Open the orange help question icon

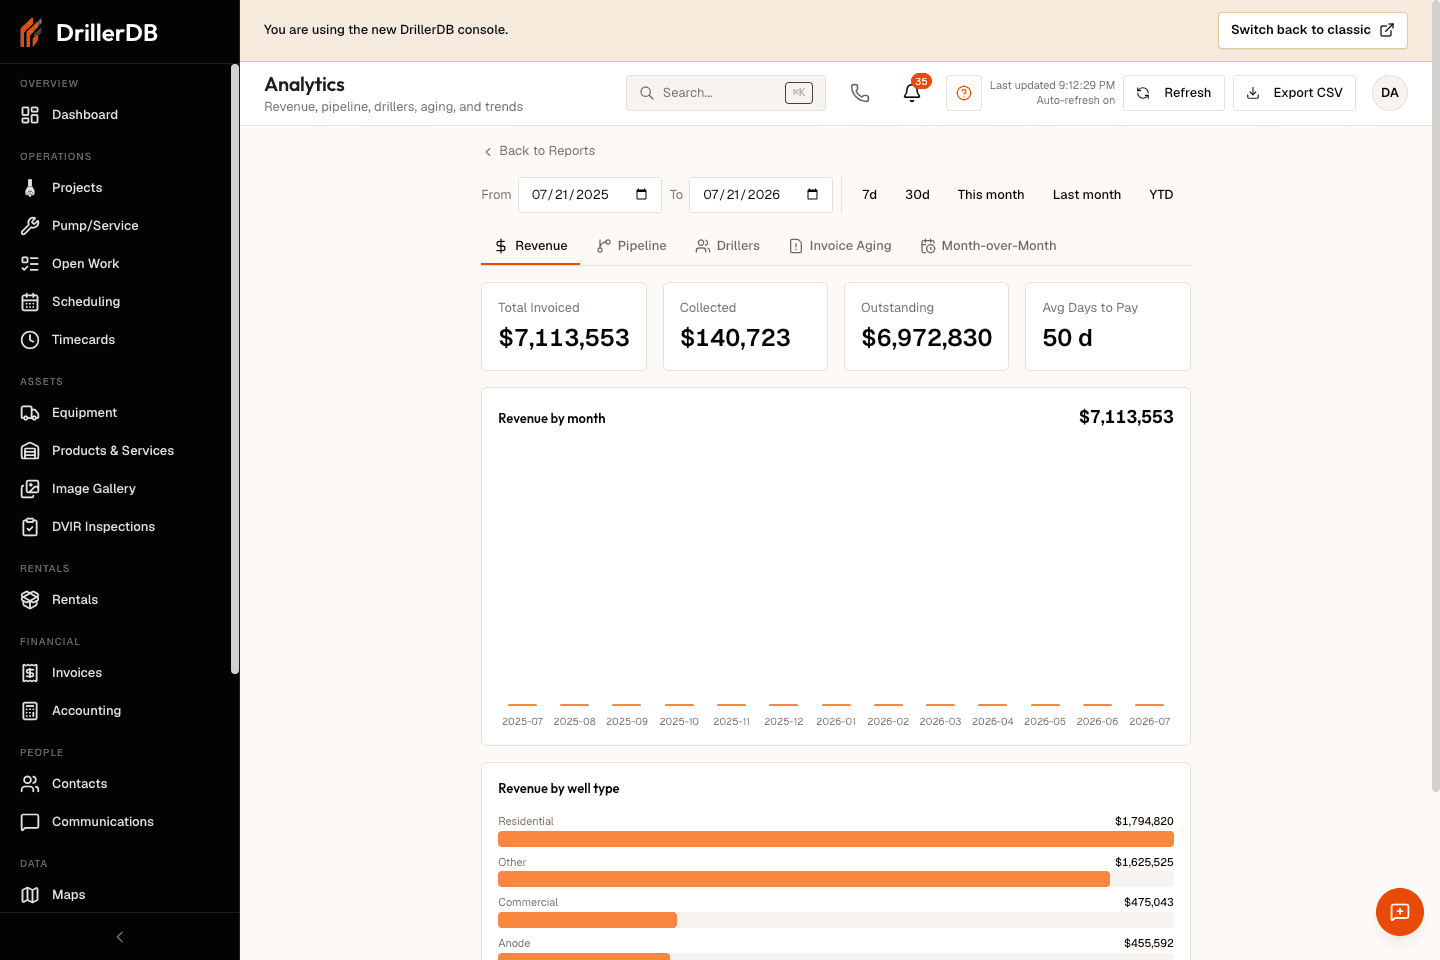pyautogui.click(x=964, y=93)
